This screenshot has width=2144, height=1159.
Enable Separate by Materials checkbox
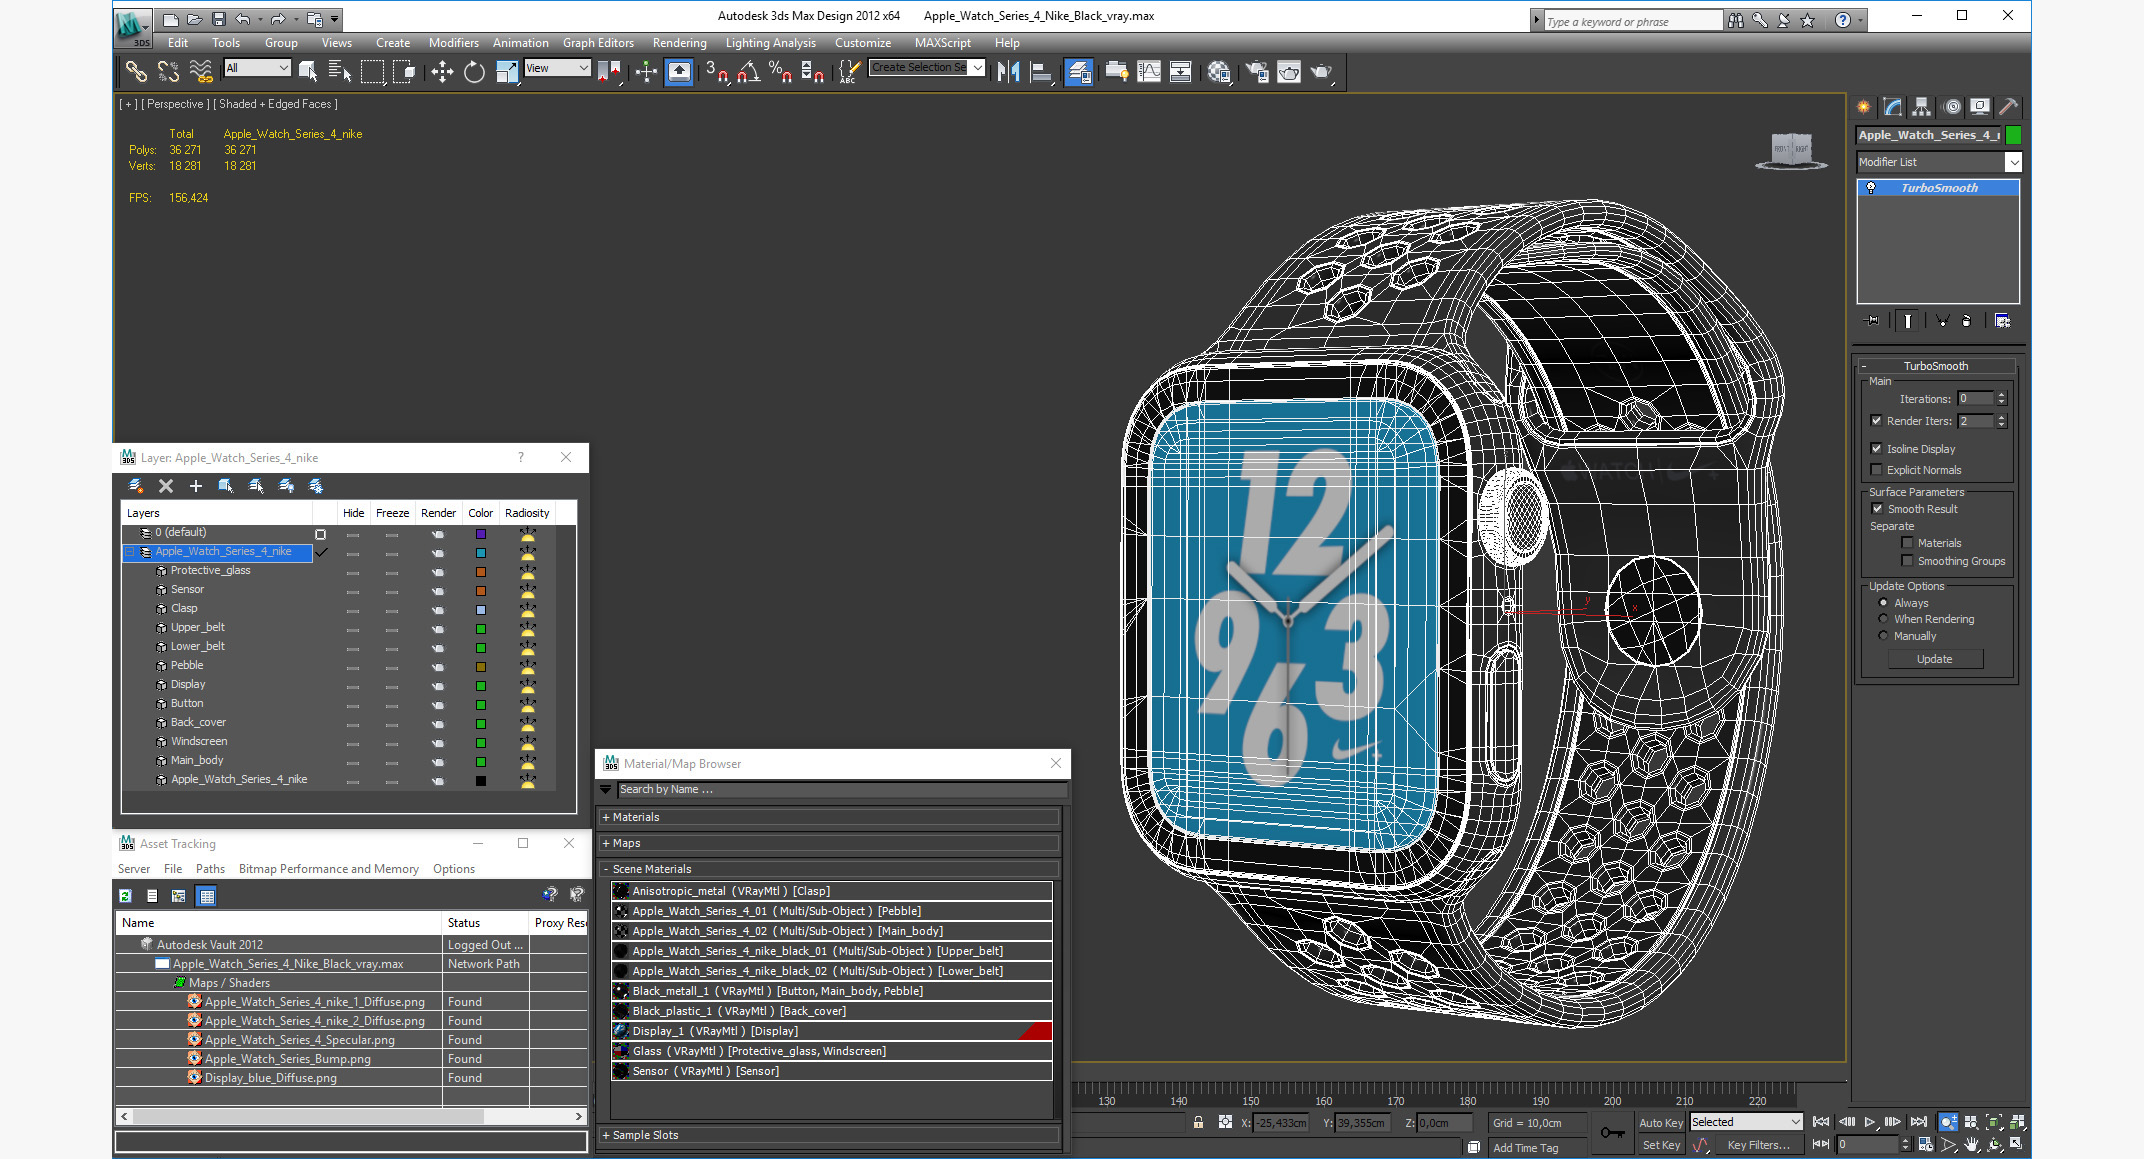(x=1907, y=543)
